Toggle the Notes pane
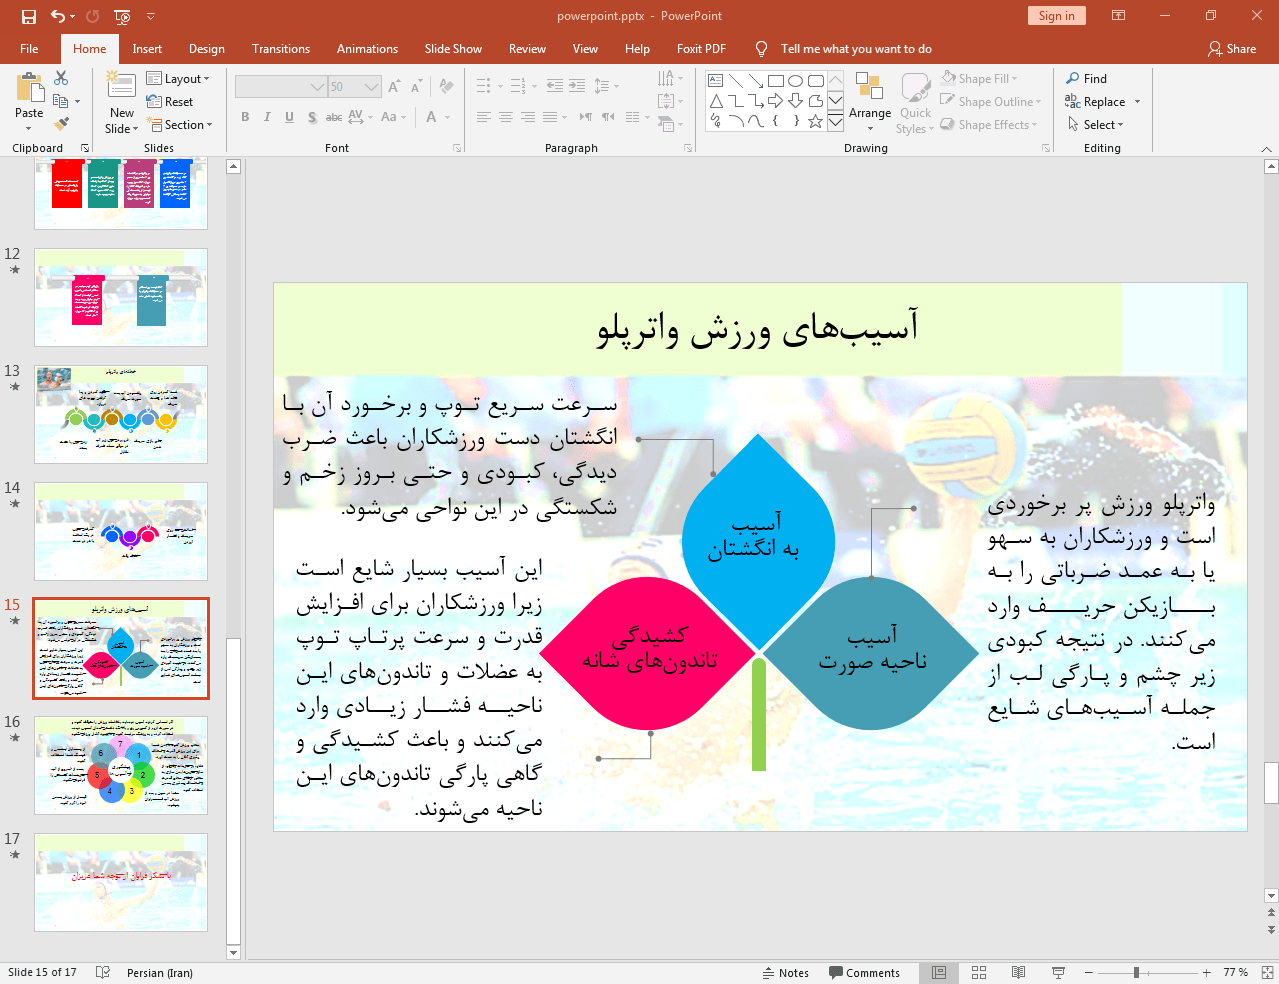1279x984 pixels. point(786,972)
